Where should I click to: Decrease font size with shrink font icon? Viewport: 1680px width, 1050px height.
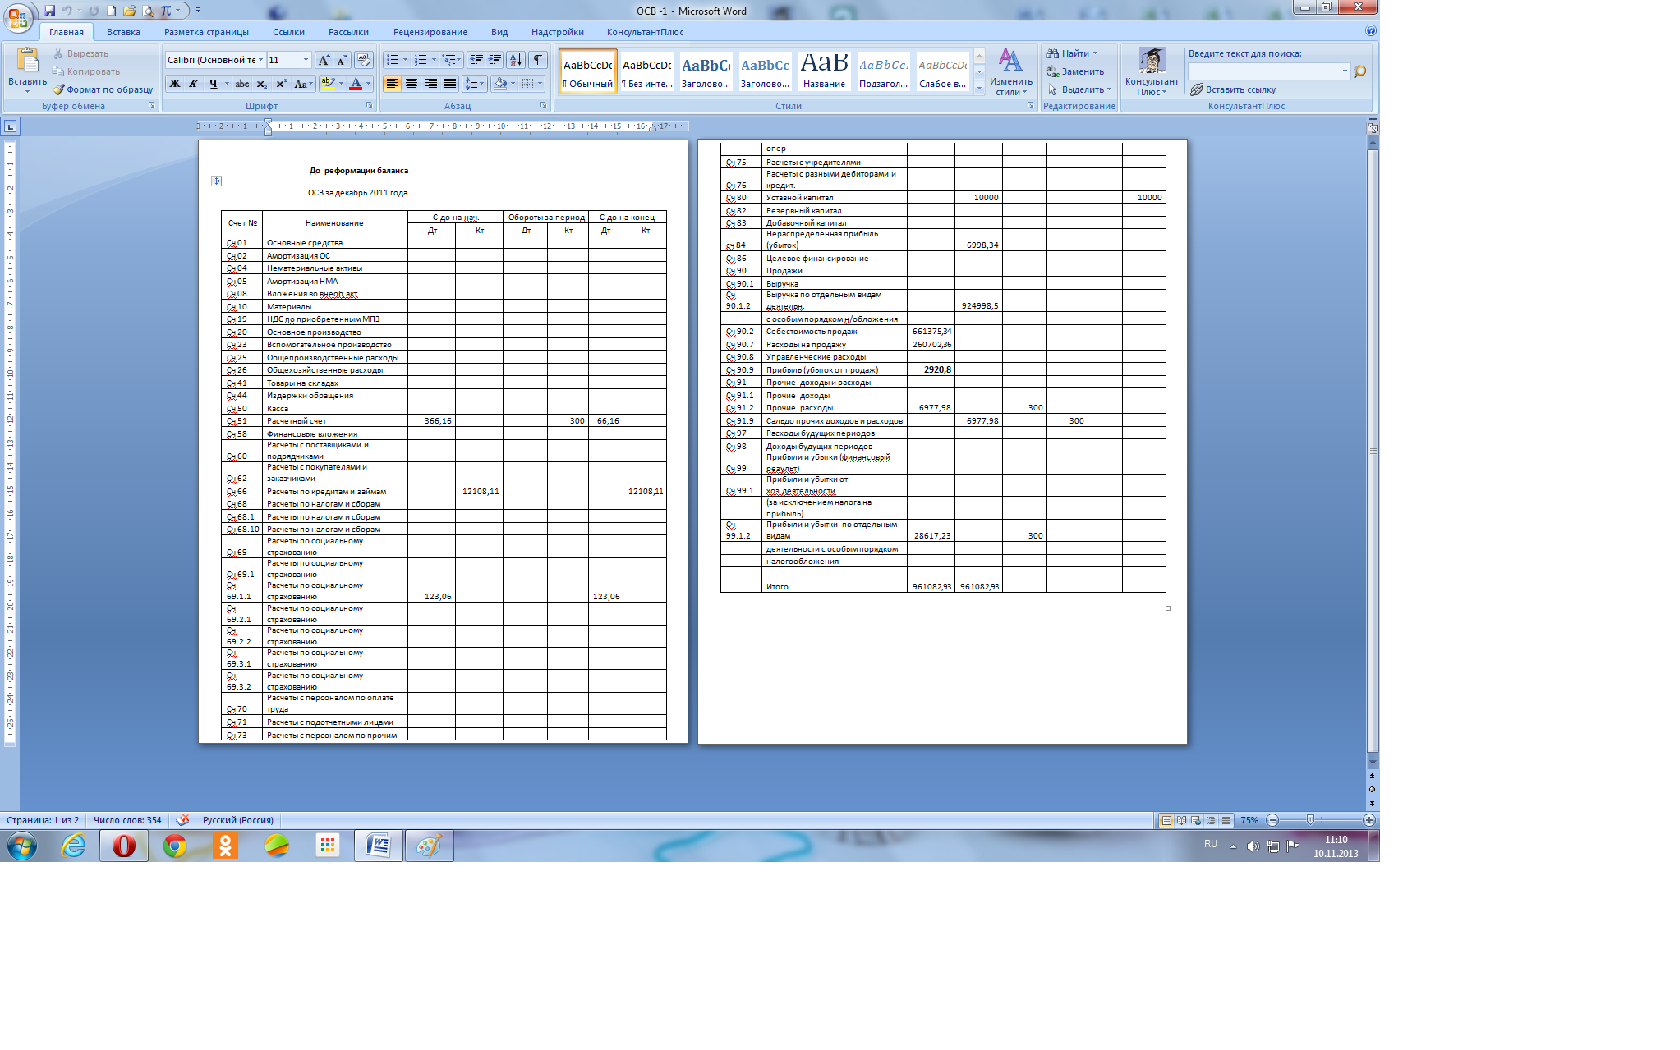tap(343, 60)
